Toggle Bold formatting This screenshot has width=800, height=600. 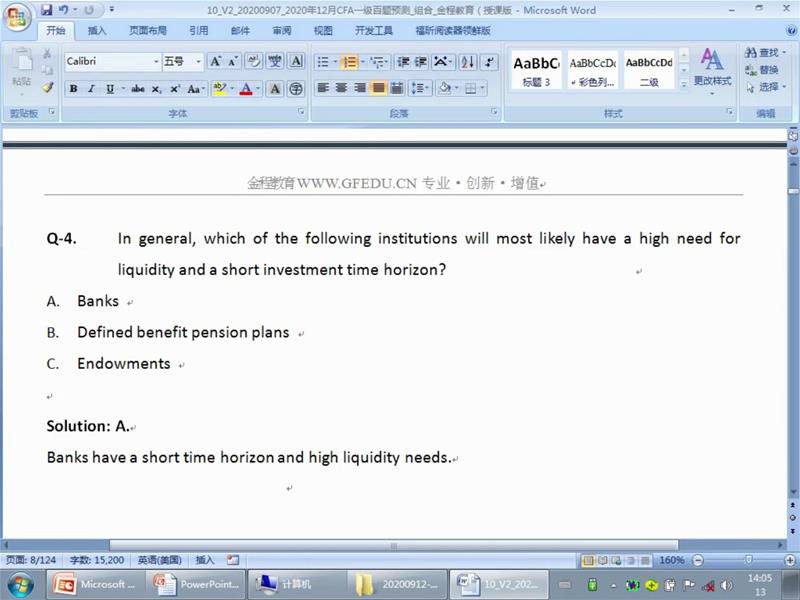tap(73, 89)
